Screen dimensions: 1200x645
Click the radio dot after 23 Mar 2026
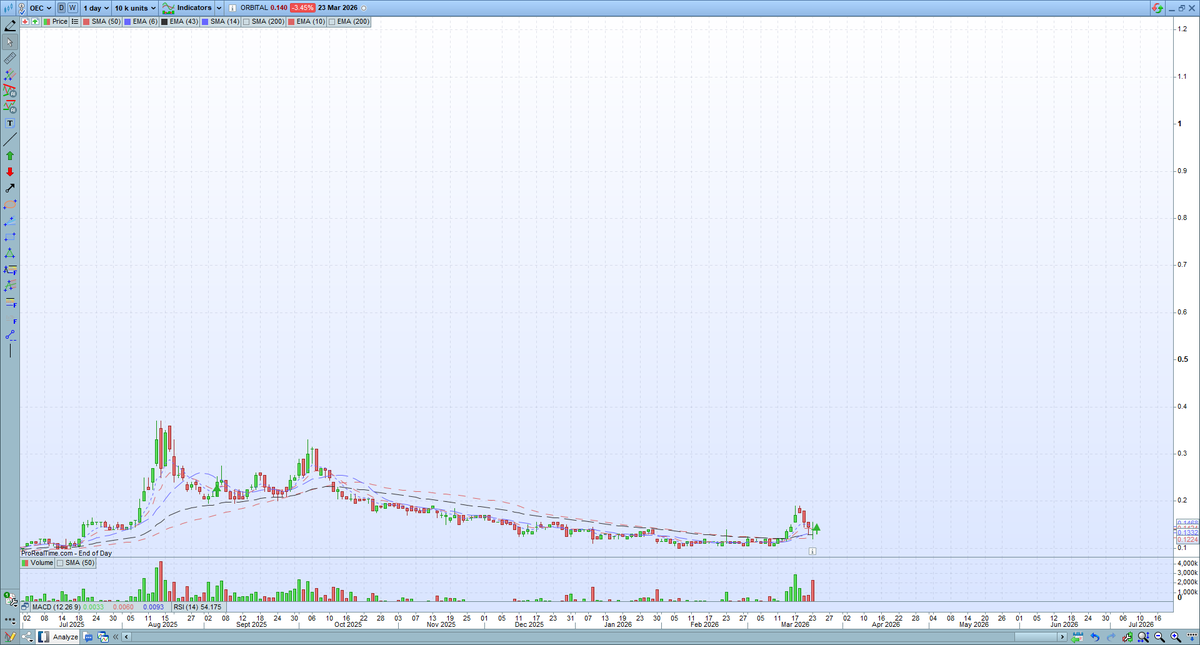[x=363, y=8]
